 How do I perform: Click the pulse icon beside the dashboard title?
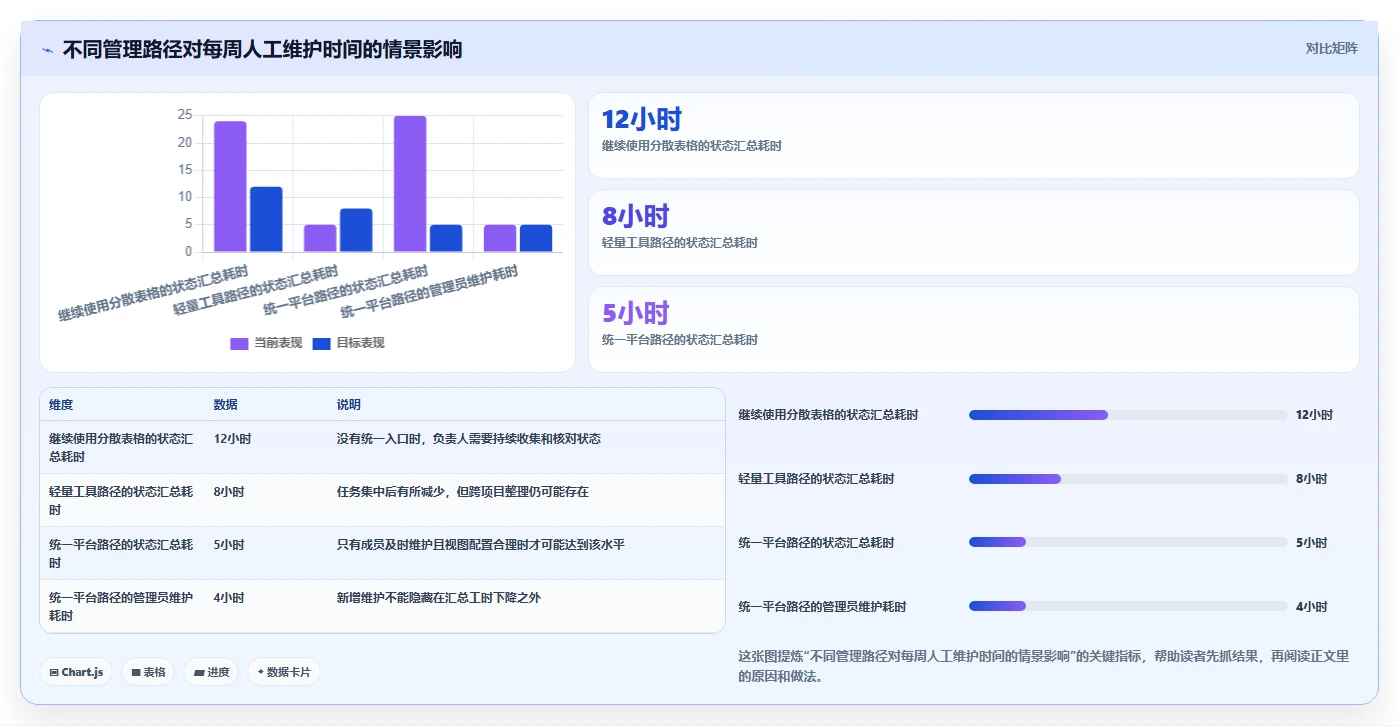[48, 49]
